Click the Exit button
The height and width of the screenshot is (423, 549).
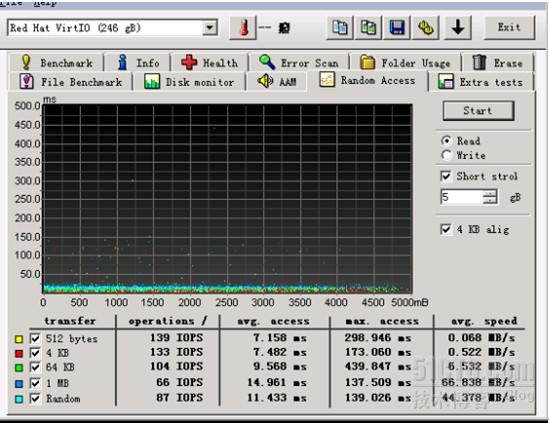509,27
